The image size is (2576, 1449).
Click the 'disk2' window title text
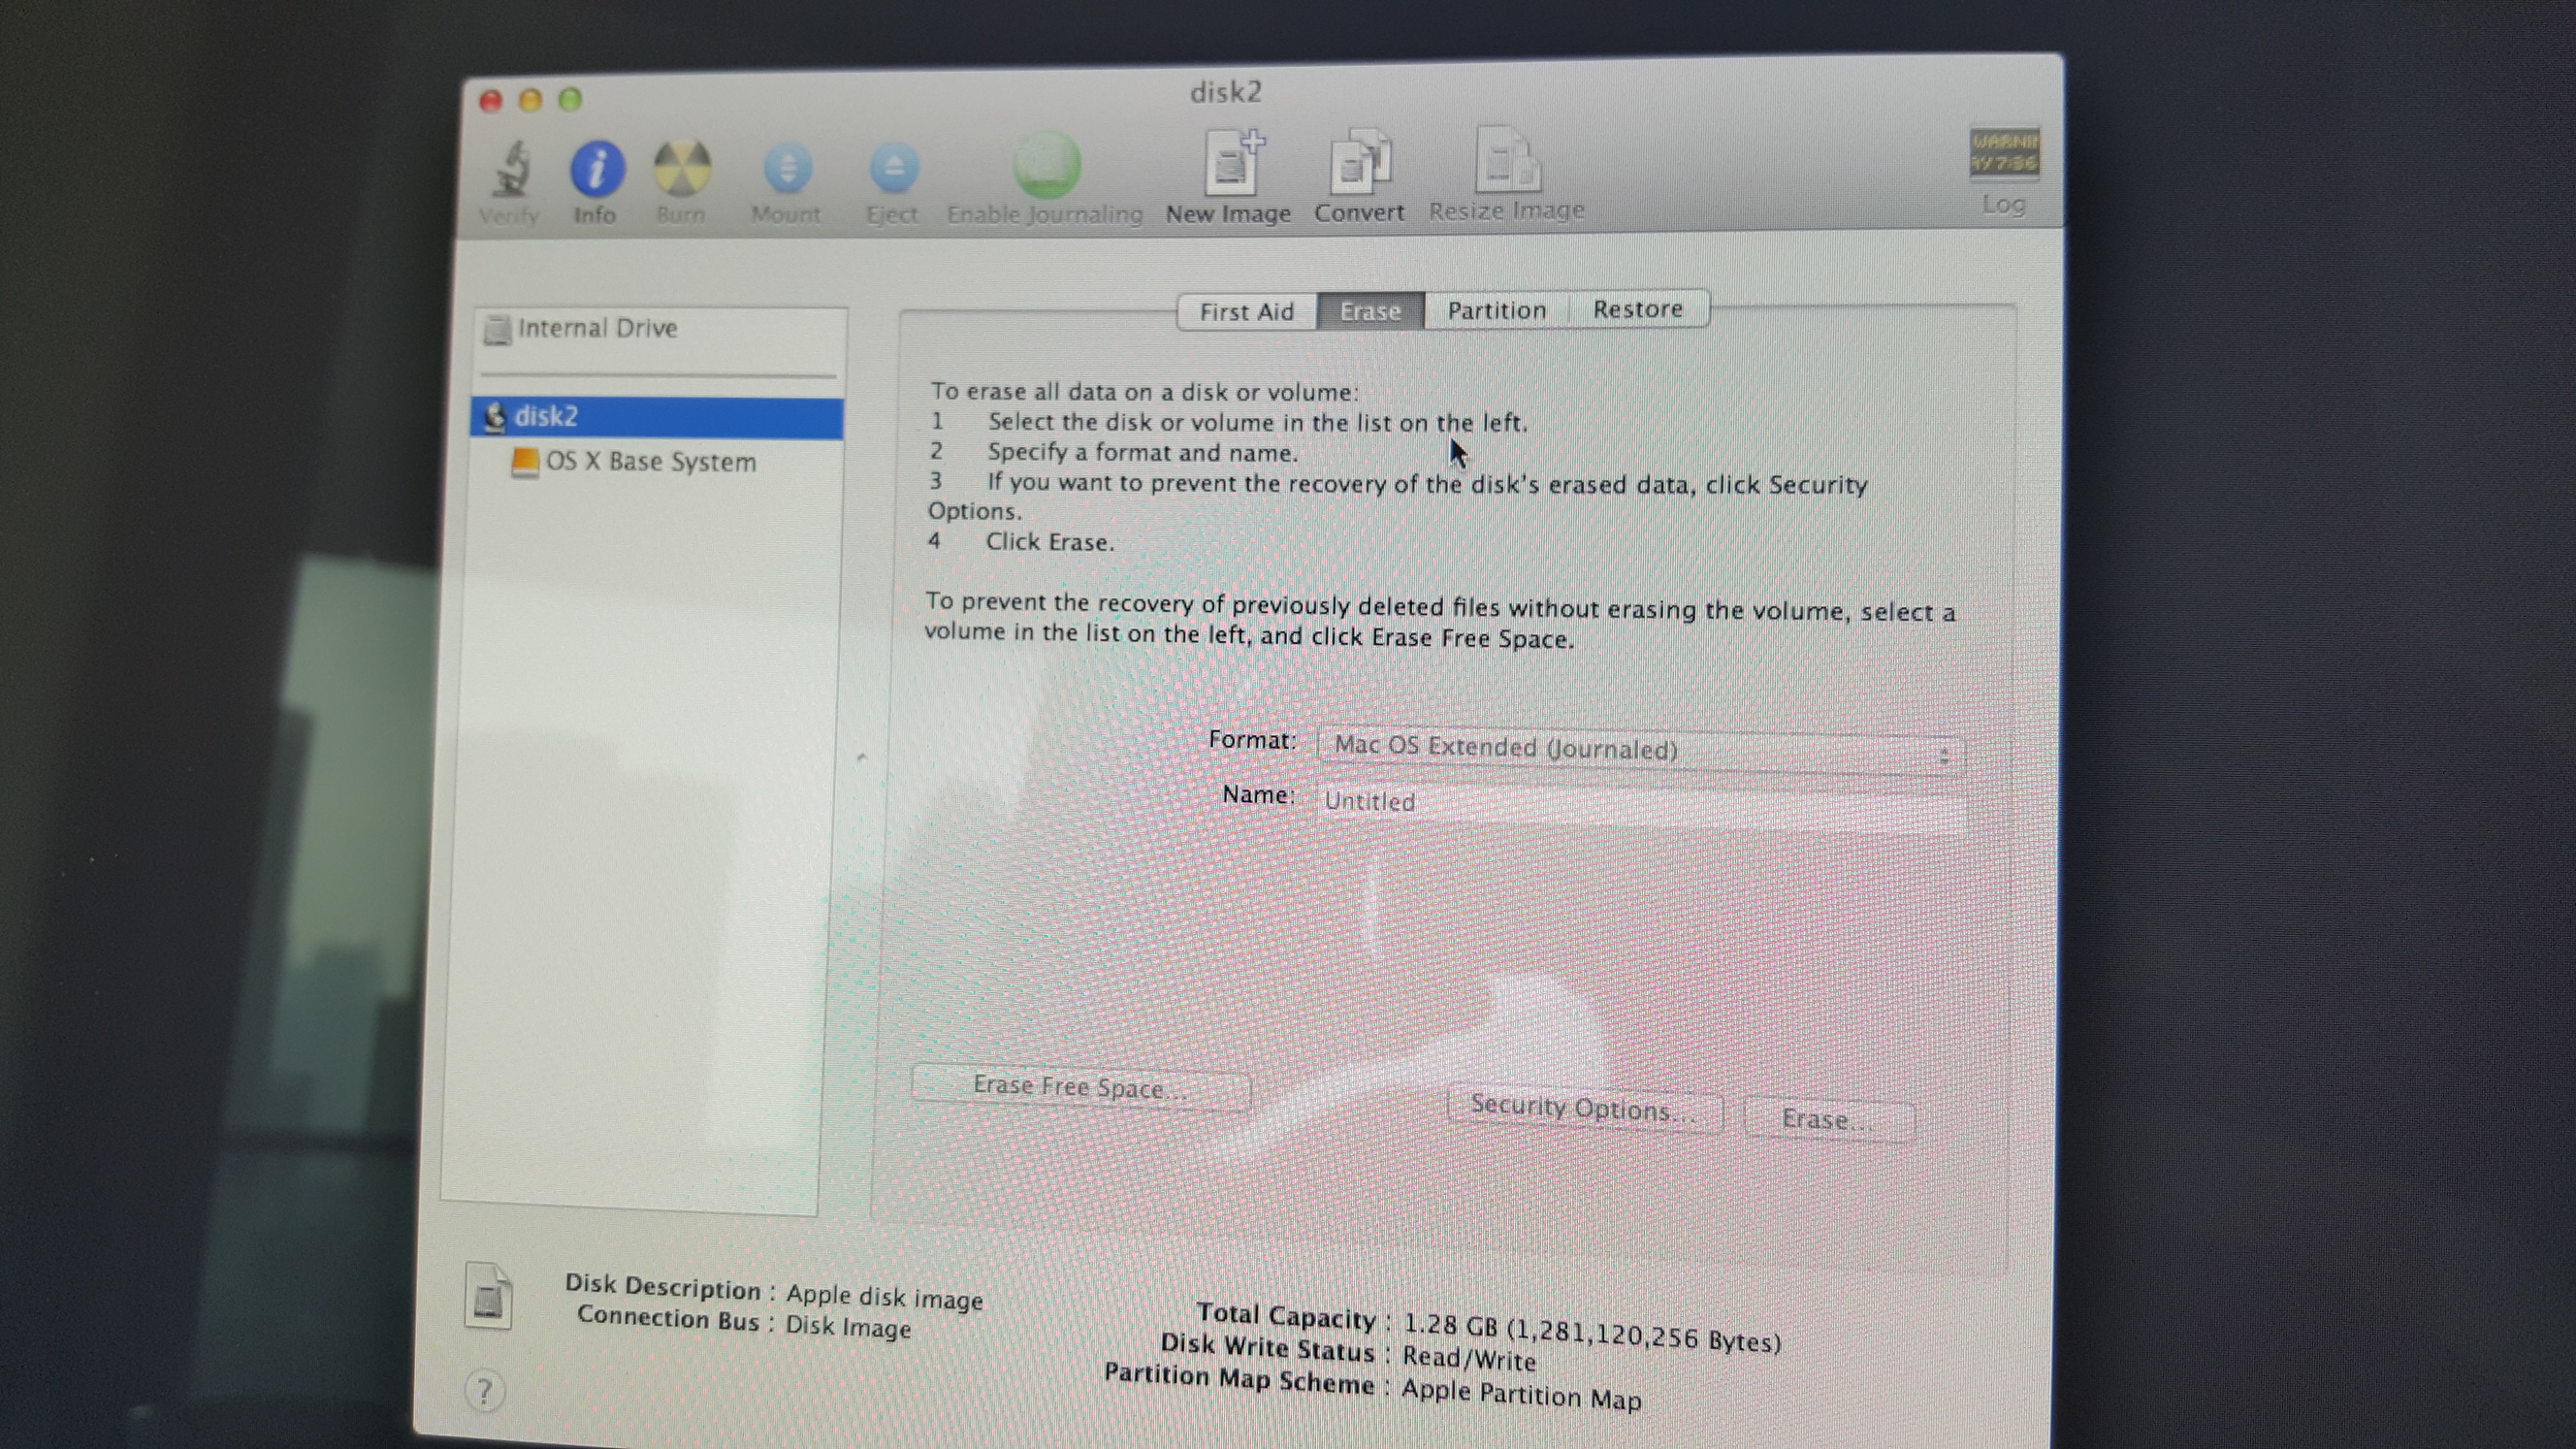1226,92
